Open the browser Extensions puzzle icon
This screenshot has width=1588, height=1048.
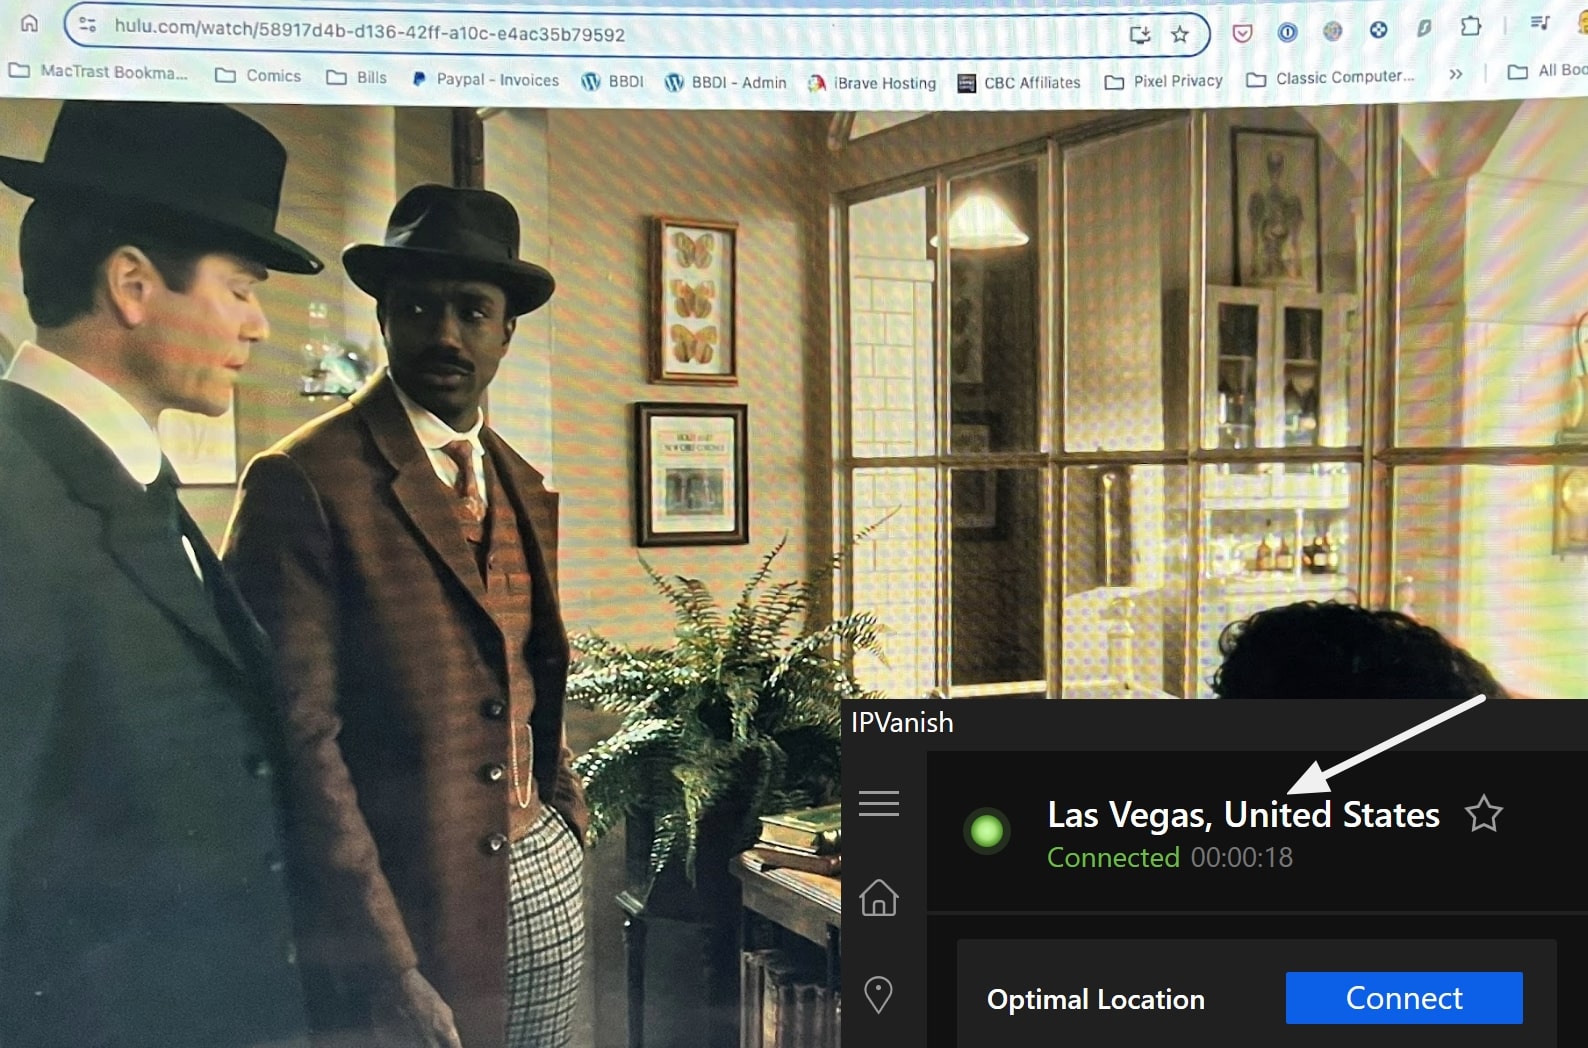pyautogui.click(x=1470, y=27)
